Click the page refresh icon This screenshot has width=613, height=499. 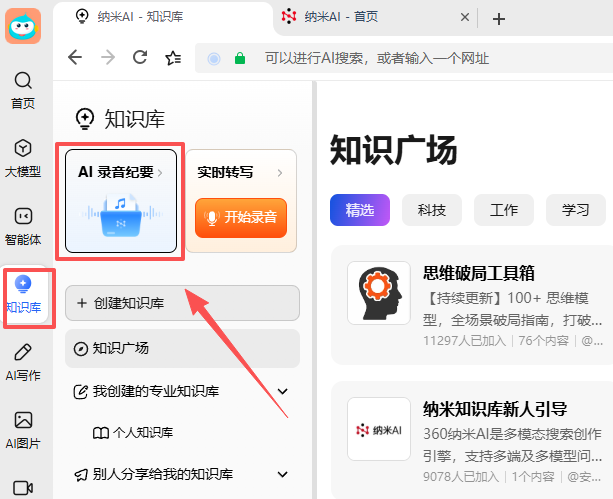pyautogui.click(x=141, y=58)
